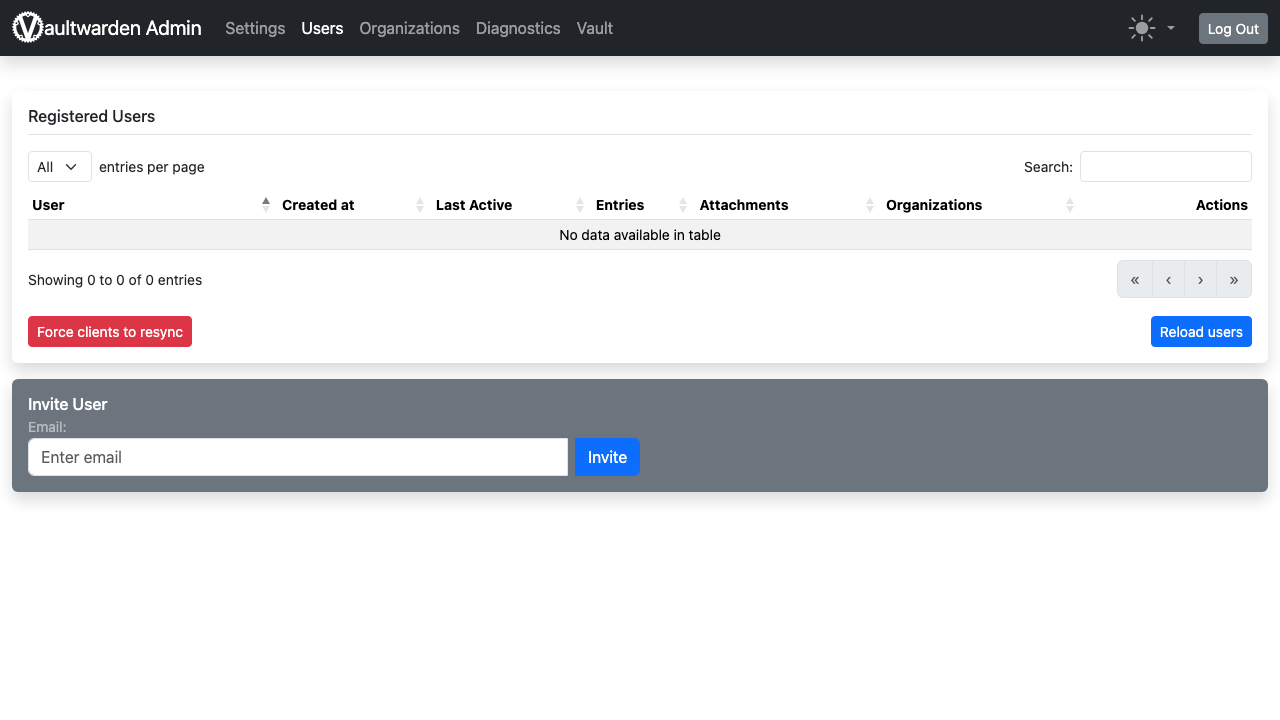The width and height of the screenshot is (1280, 720).
Task: Sort table by Attachments column
Action: pyautogui.click(x=787, y=205)
